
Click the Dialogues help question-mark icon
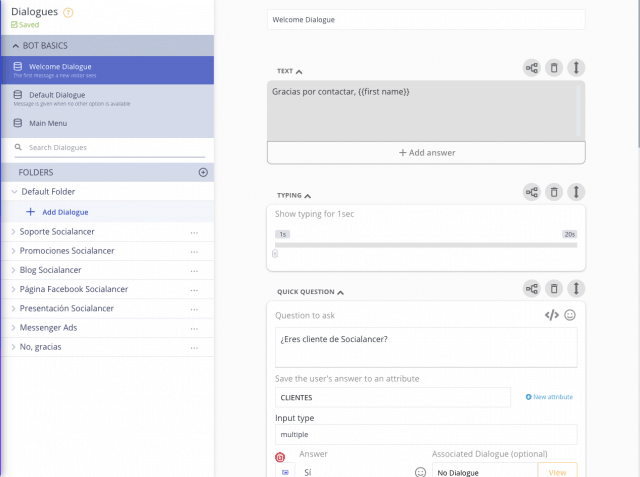pyautogui.click(x=68, y=13)
